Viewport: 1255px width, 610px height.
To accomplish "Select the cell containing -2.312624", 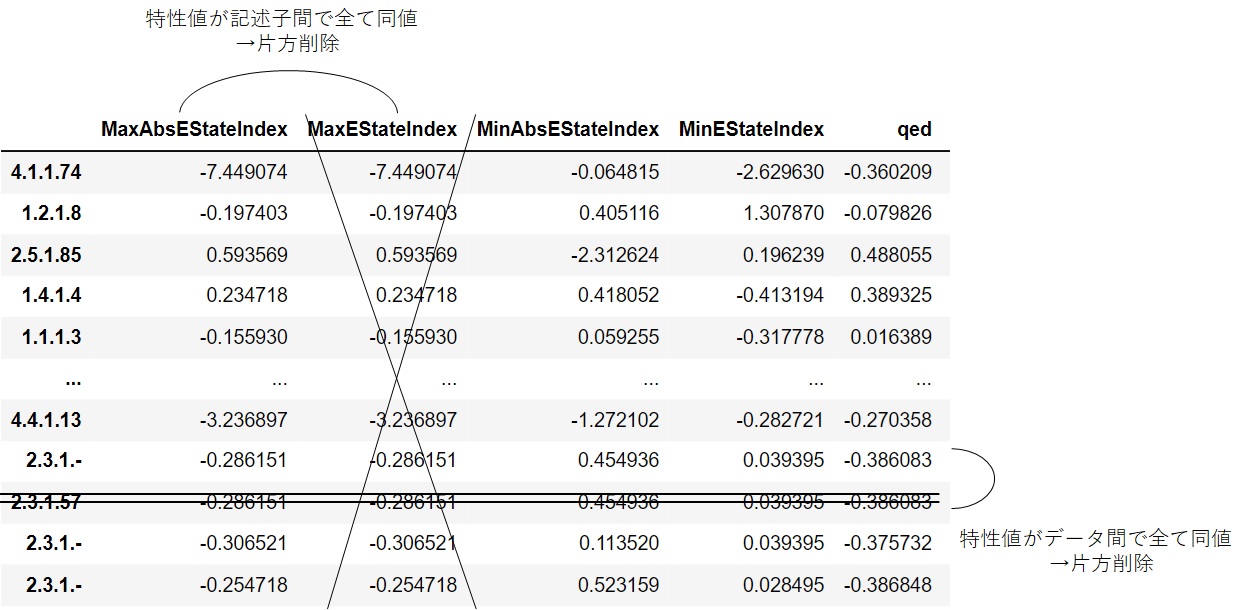I will (615, 255).
